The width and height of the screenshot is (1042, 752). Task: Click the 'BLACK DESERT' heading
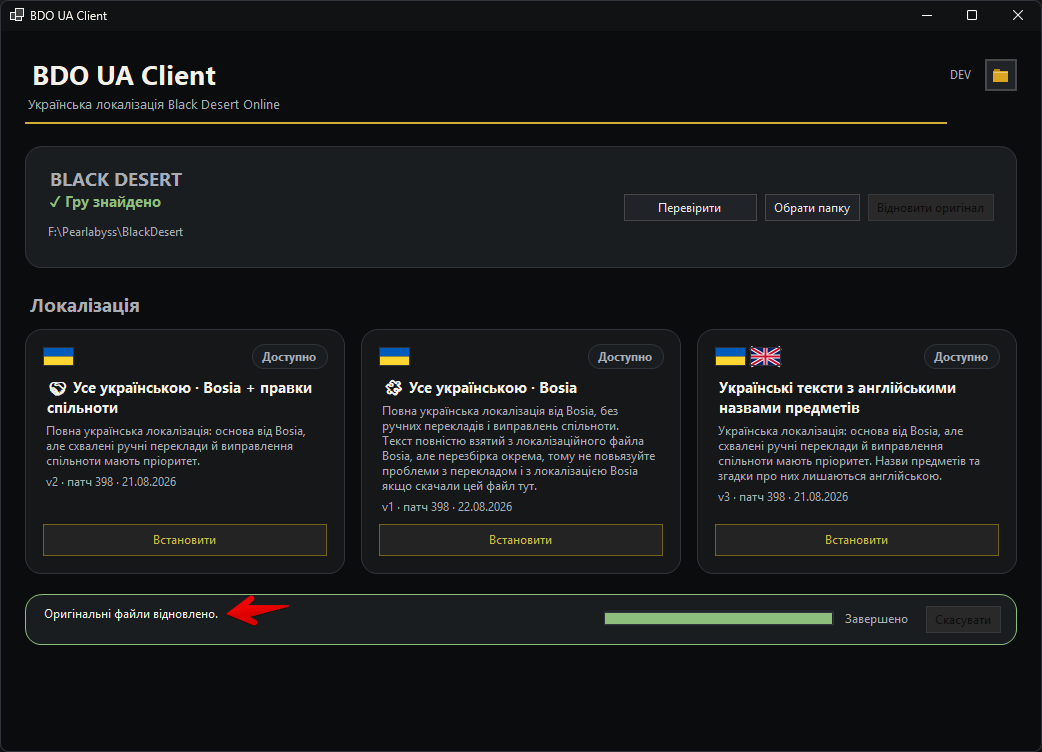116,179
